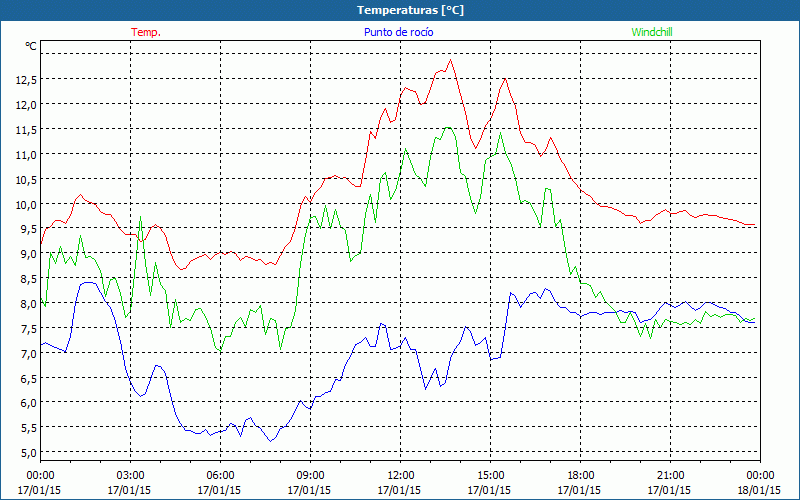Click the 6,5 y-axis value
Viewport: 800px width, 500px height.
coord(28,378)
